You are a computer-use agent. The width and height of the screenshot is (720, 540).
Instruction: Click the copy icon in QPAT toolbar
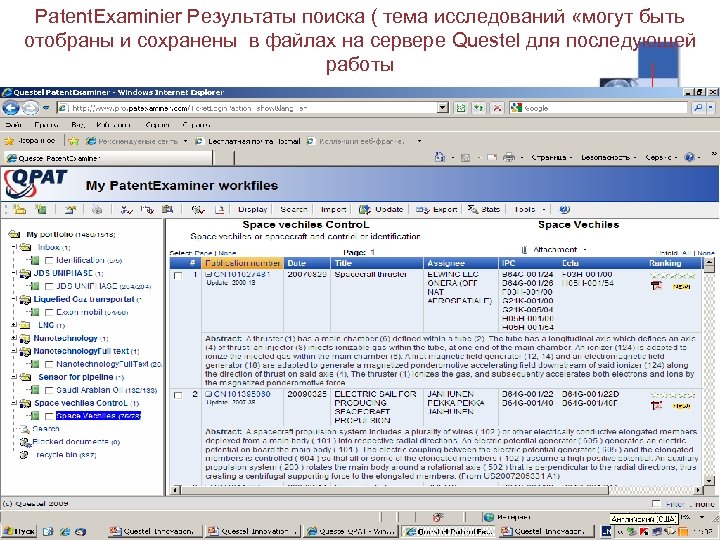tap(147, 209)
